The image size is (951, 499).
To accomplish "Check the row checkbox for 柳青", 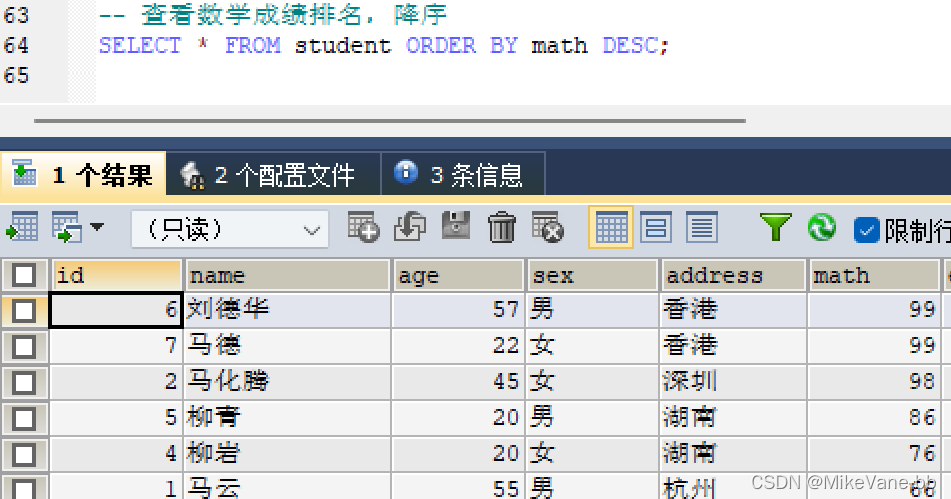I will pos(24,418).
